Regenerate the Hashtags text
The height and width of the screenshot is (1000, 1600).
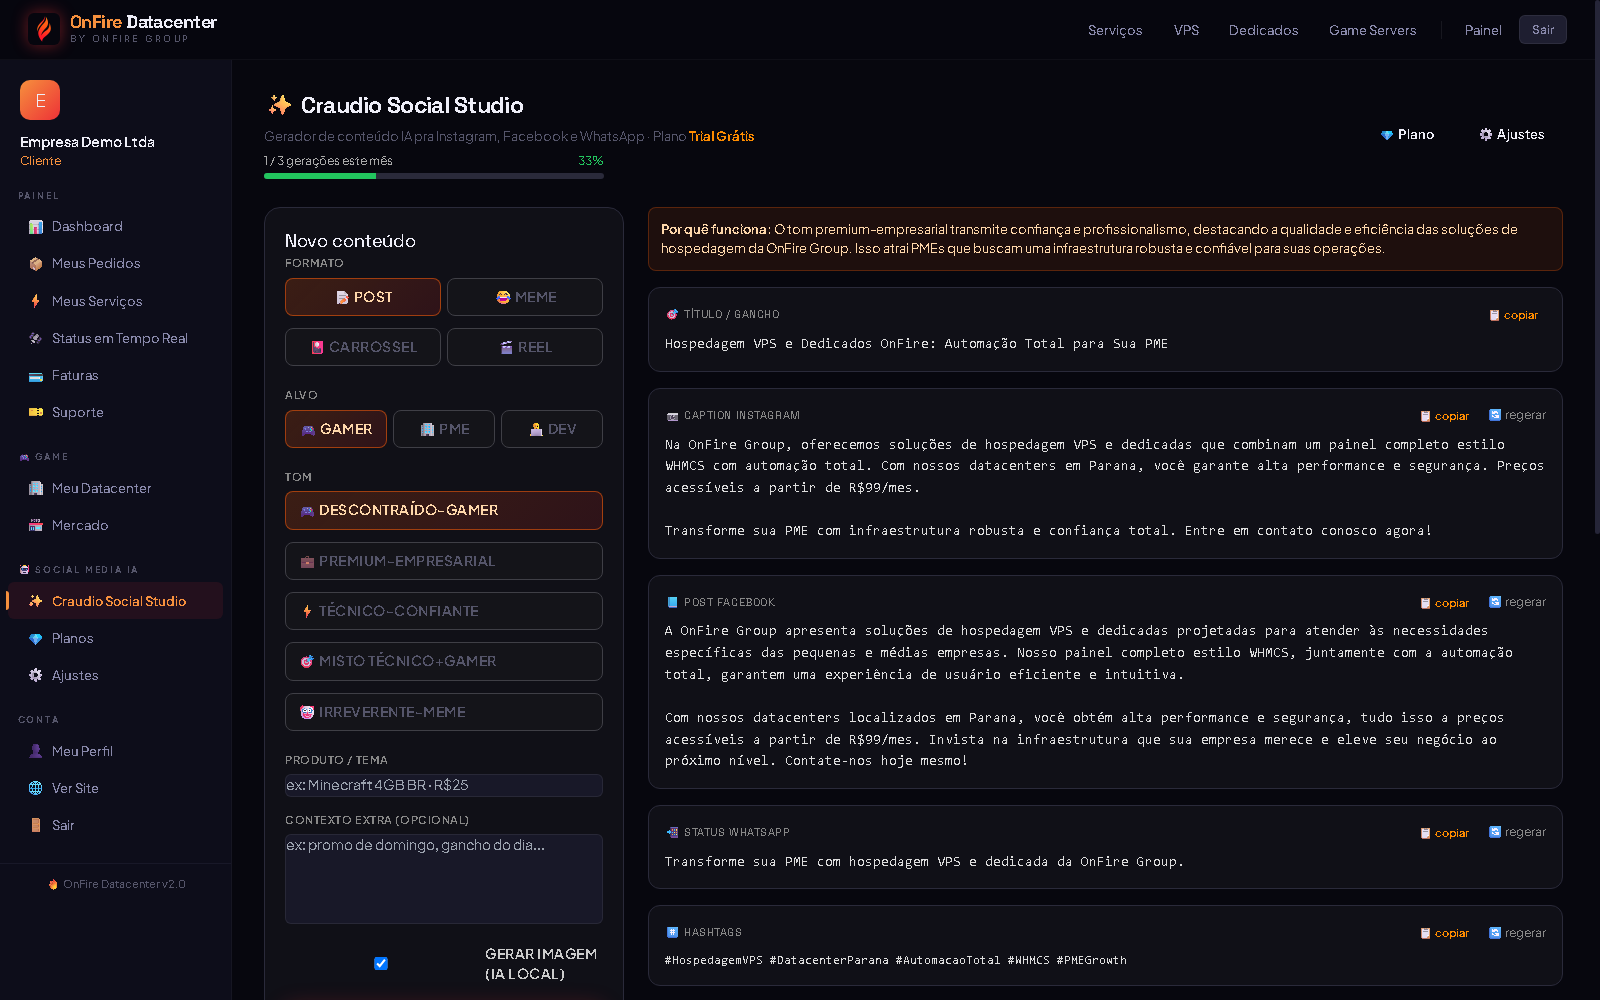click(x=1517, y=933)
